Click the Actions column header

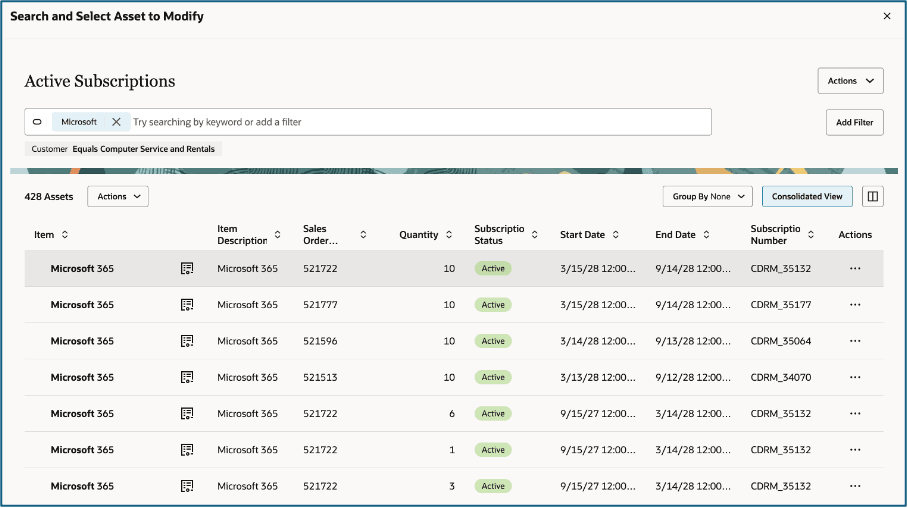pyautogui.click(x=855, y=235)
